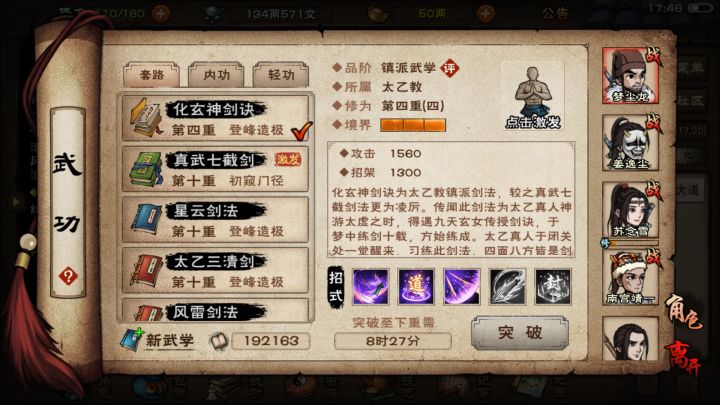Select the 道 skill icon
This screenshot has width=720, height=405.
coord(416,287)
